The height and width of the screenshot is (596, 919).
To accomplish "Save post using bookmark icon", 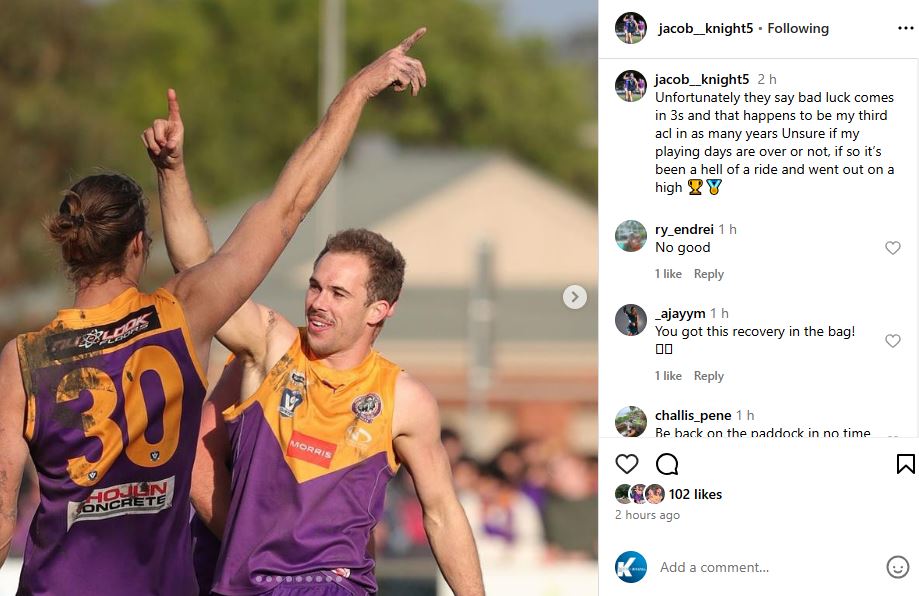I will 906,464.
